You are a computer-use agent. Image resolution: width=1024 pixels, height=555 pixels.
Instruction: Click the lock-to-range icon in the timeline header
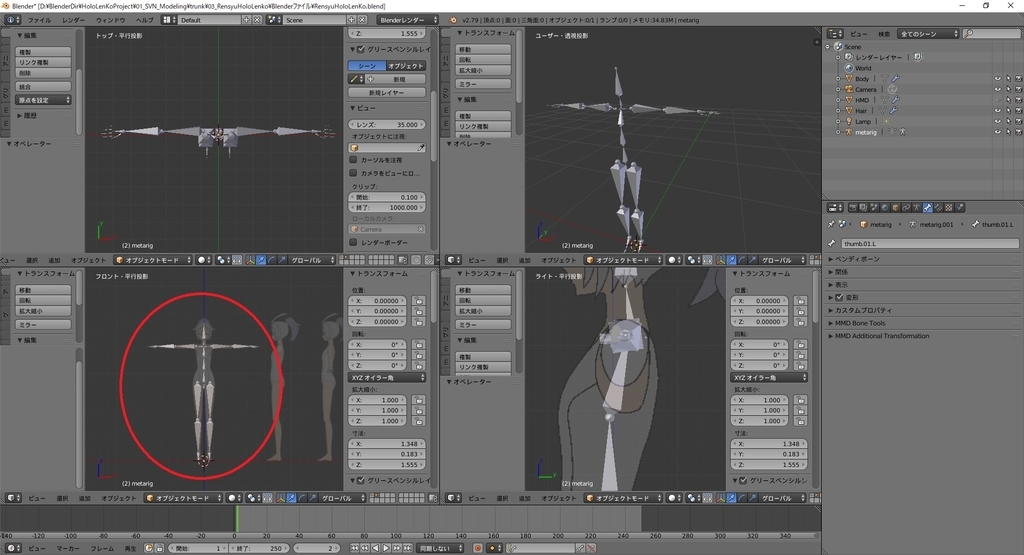(159, 548)
